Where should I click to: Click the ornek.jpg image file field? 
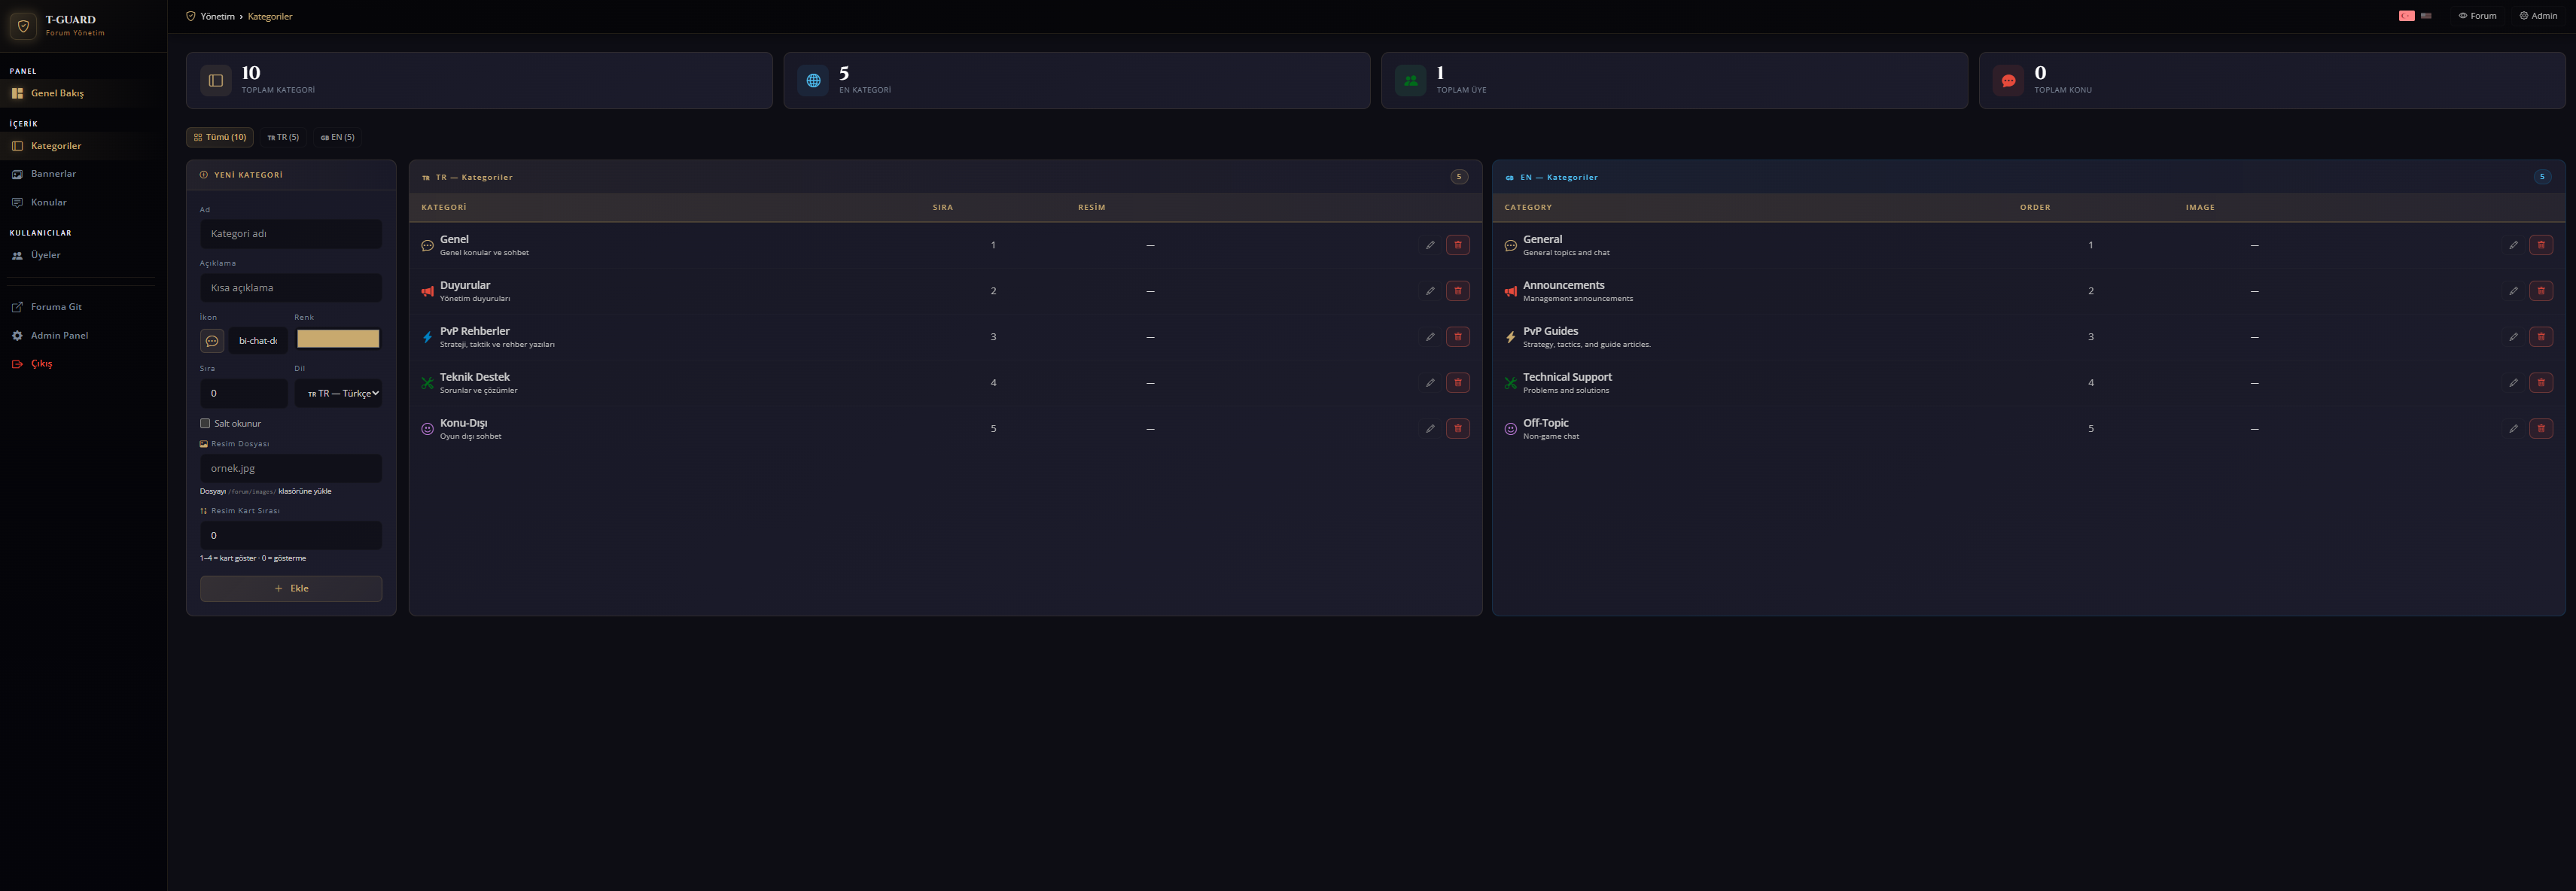pos(291,468)
